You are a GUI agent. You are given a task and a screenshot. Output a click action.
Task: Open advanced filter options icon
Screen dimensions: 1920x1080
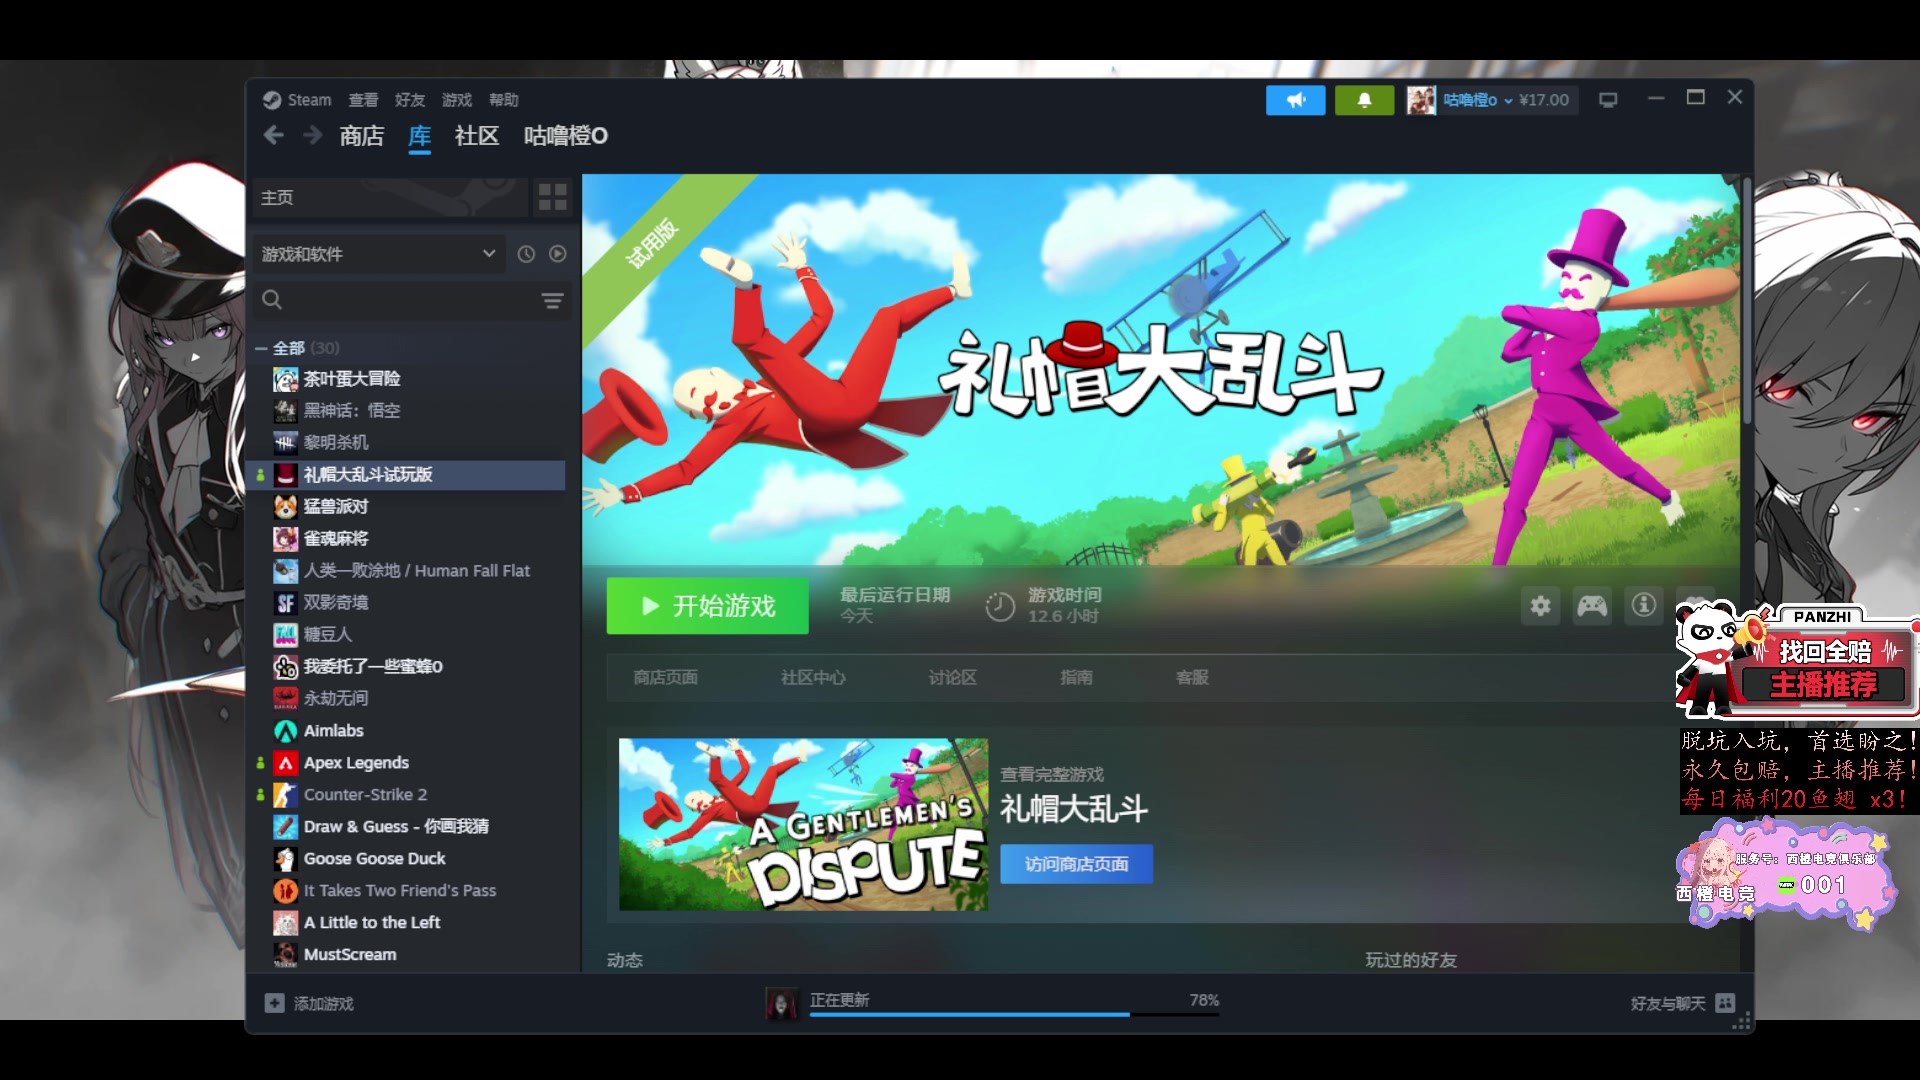pyautogui.click(x=552, y=300)
